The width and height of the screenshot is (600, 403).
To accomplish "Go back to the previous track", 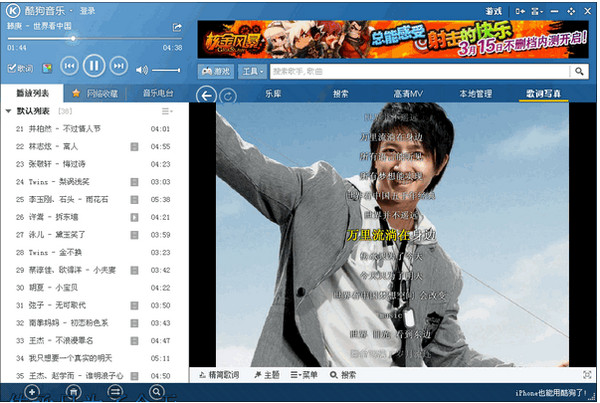I will tap(69, 67).
